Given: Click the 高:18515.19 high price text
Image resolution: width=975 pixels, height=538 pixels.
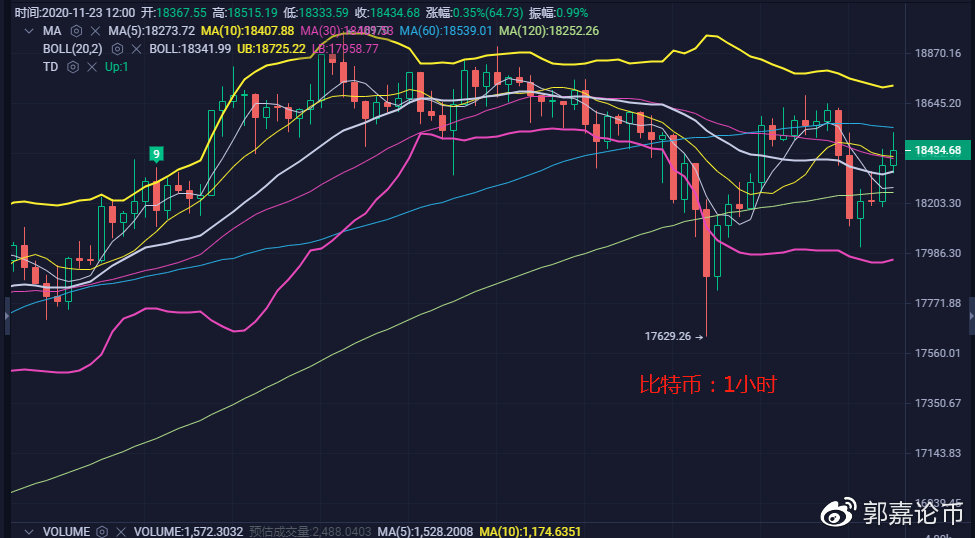Looking at the screenshot, I should (244, 12).
